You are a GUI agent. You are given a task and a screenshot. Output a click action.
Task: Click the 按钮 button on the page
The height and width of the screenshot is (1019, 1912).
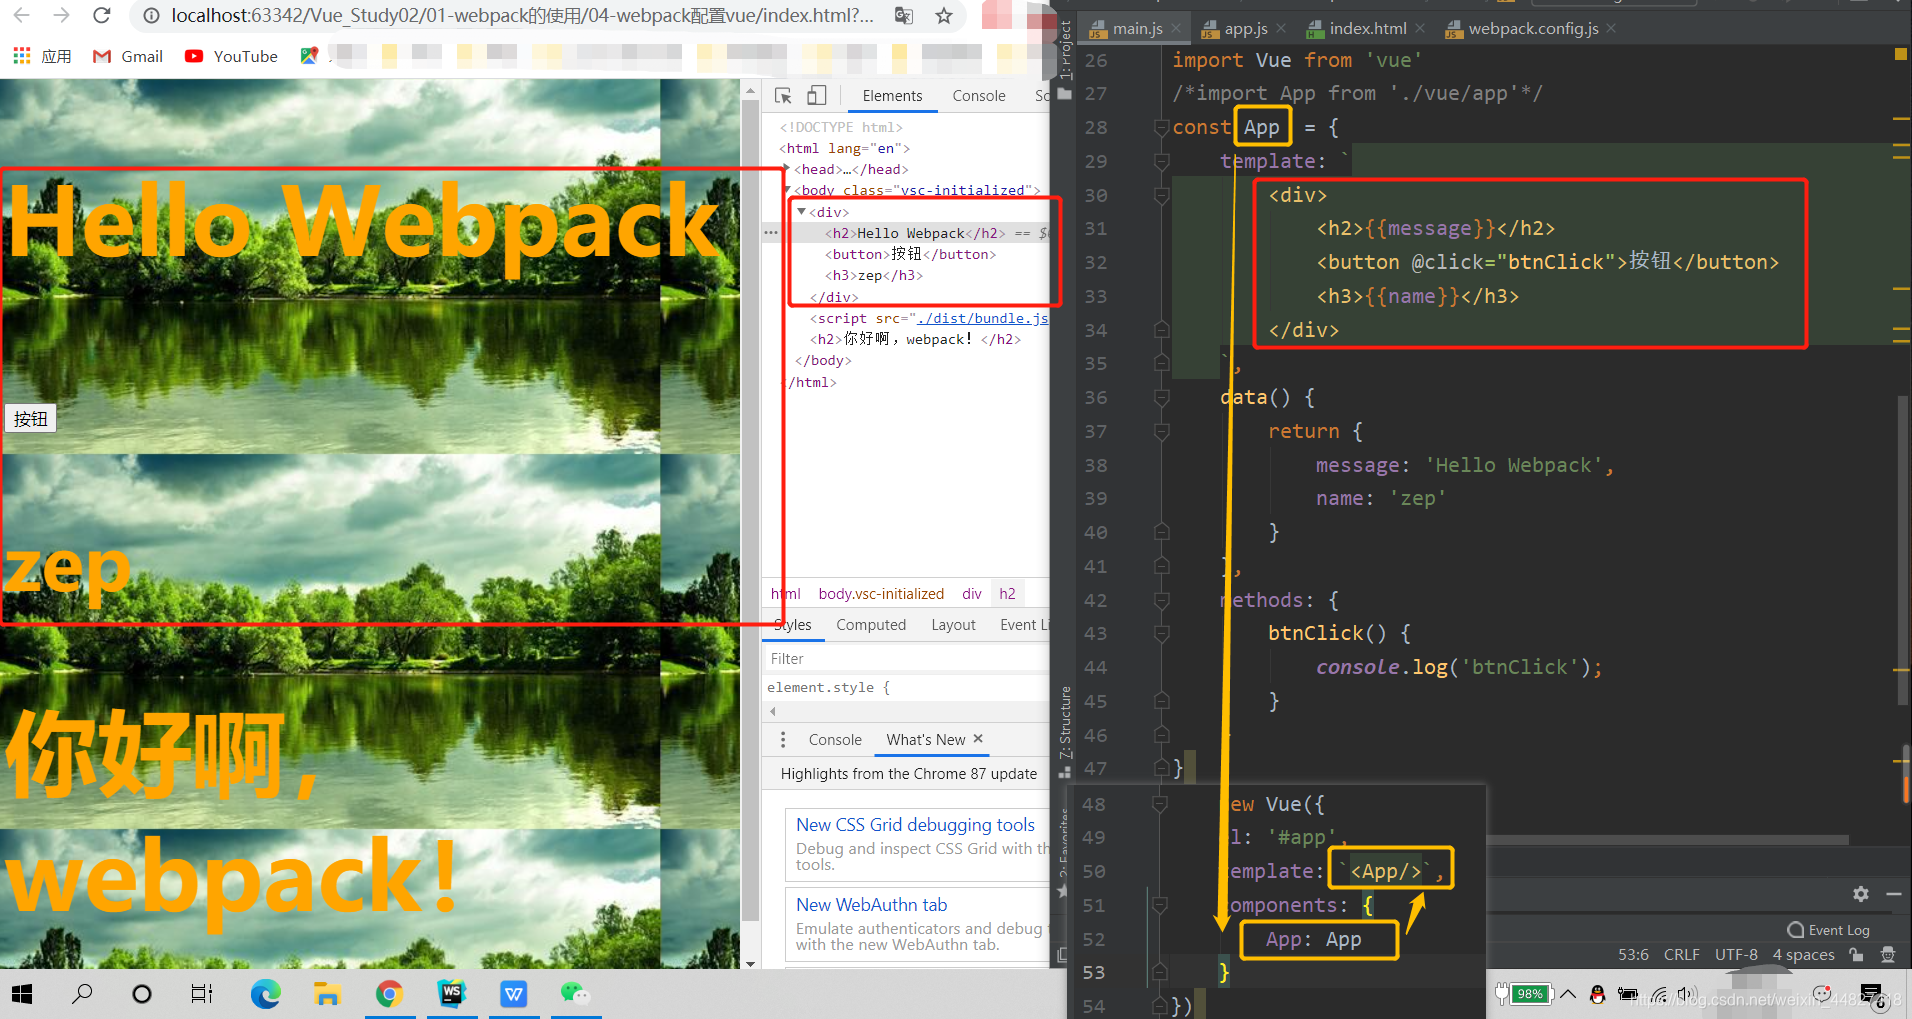coord(31,418)
